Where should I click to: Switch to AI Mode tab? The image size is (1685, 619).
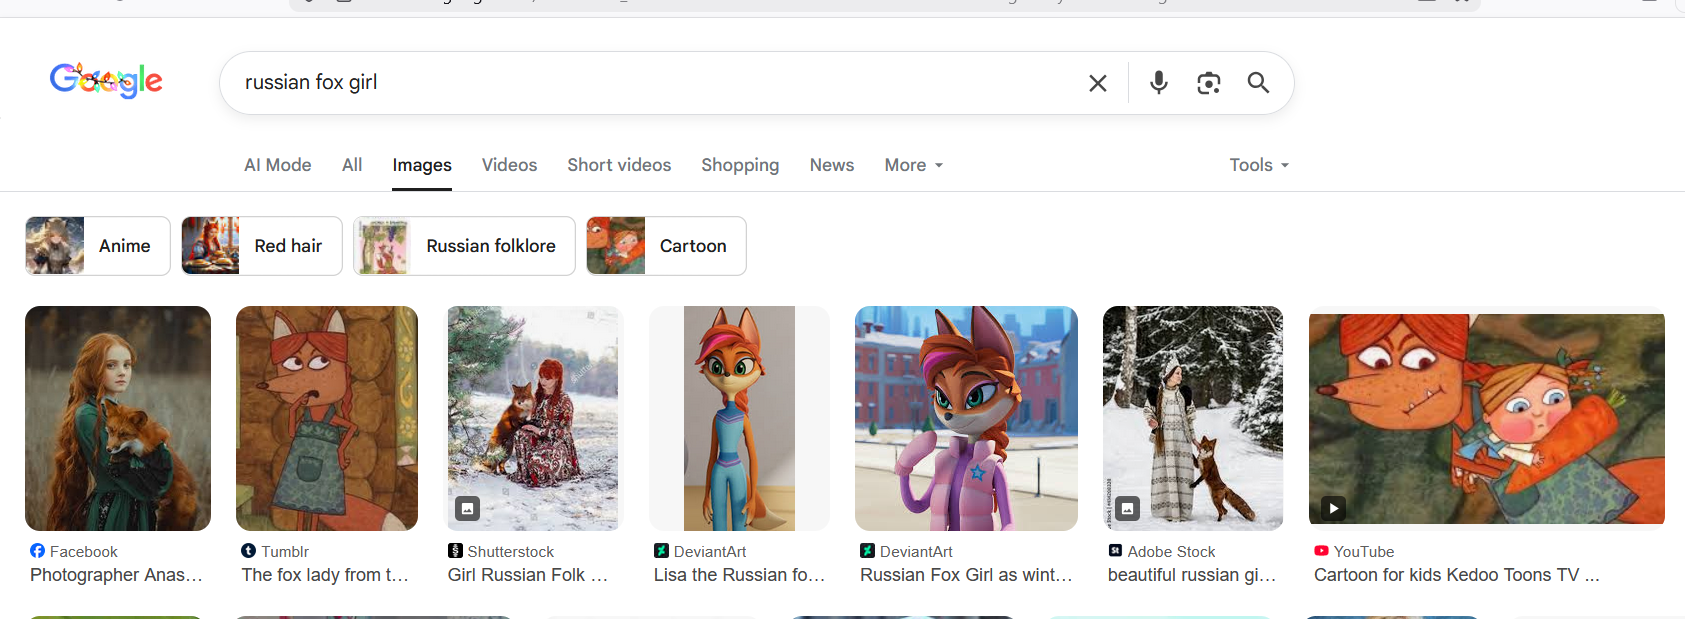click(278, 165)
